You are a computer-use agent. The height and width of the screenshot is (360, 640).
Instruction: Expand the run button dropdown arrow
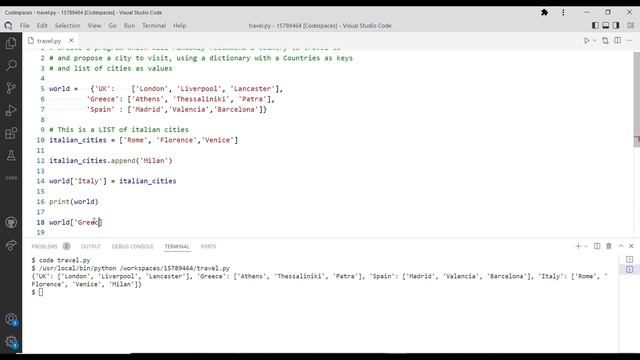point(594,40)
